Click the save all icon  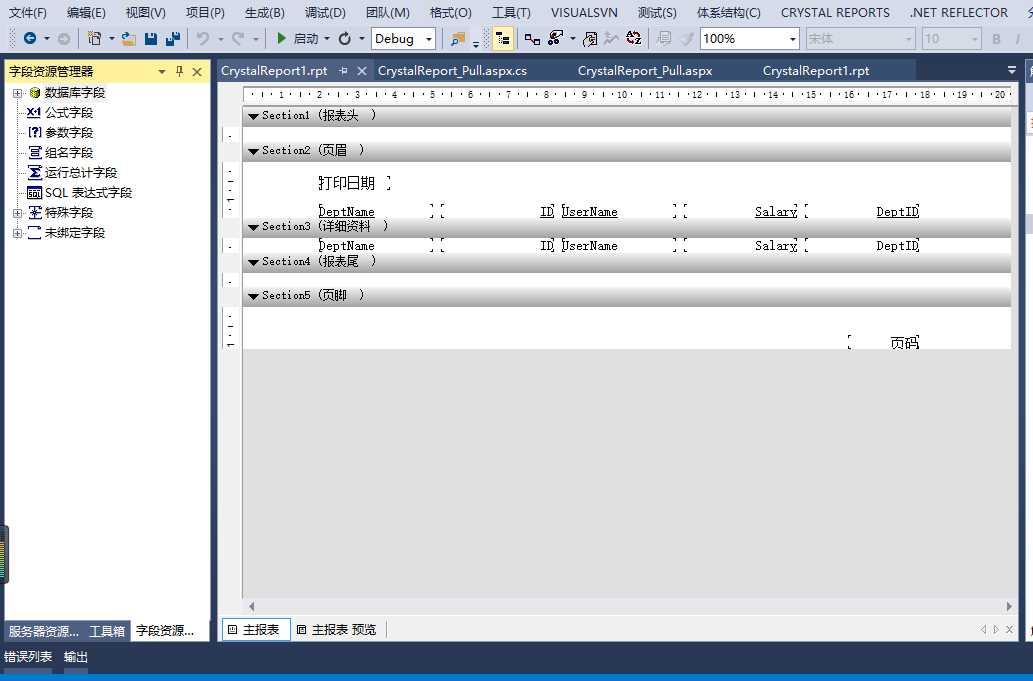click(173, 39)
